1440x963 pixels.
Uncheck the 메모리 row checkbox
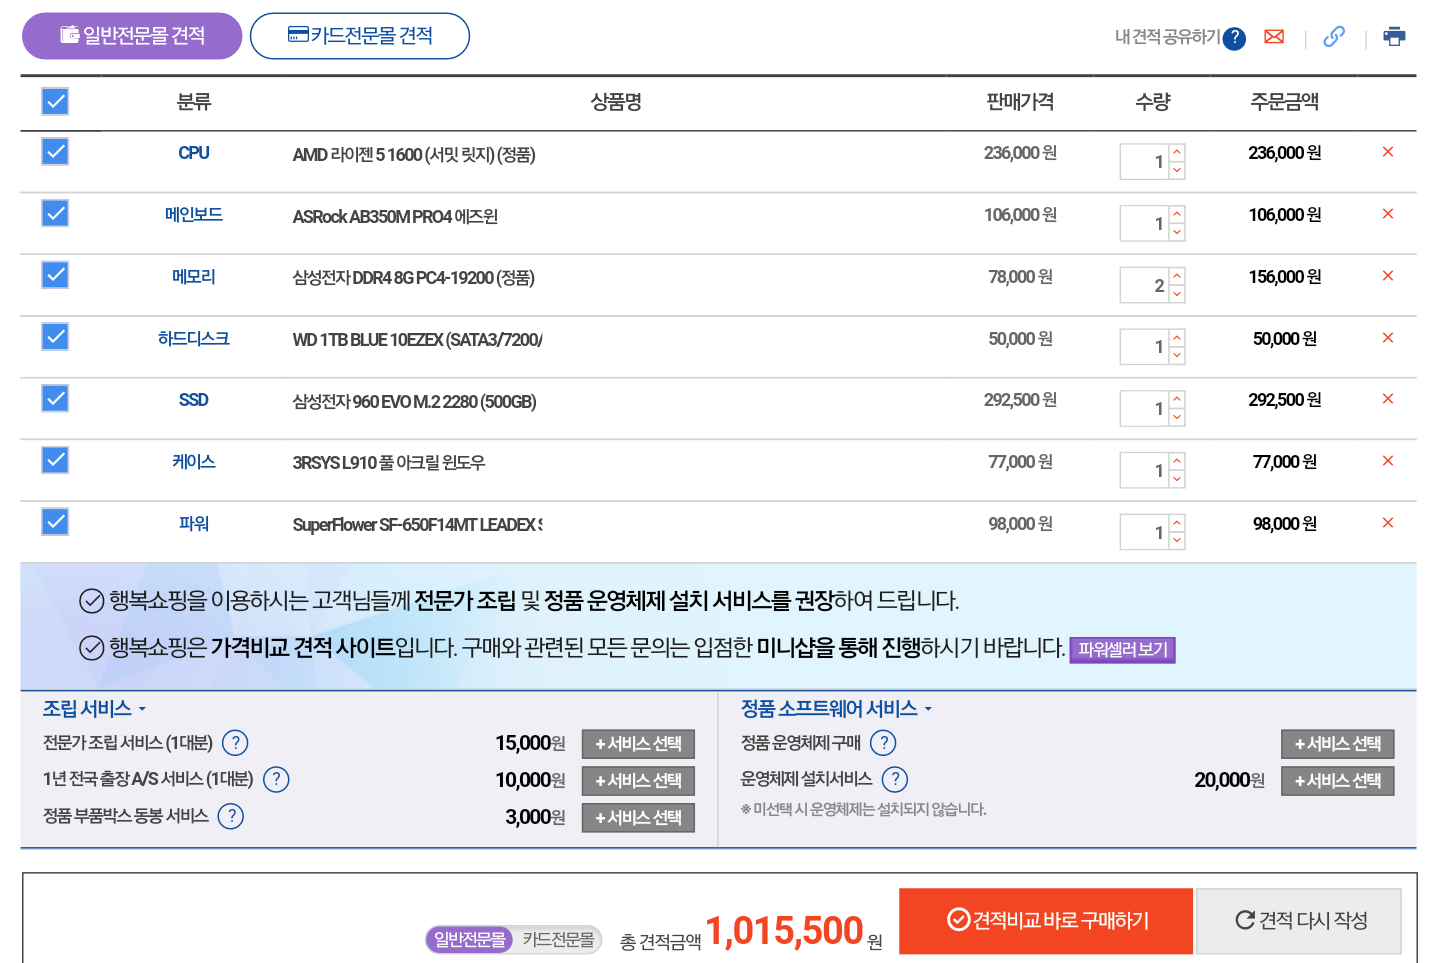click(x=55, y=275)
